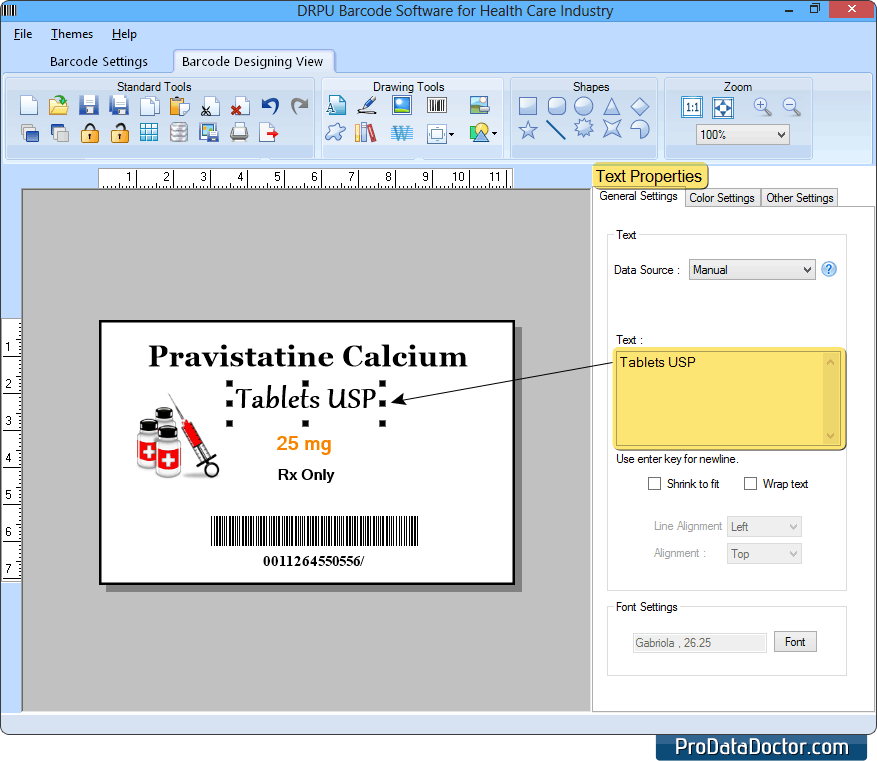Click the Undo icon in Standard Tools
Image resolution: width=877 pixels, height=761 pixels.
pyautogui.click(x=268, y=104)
